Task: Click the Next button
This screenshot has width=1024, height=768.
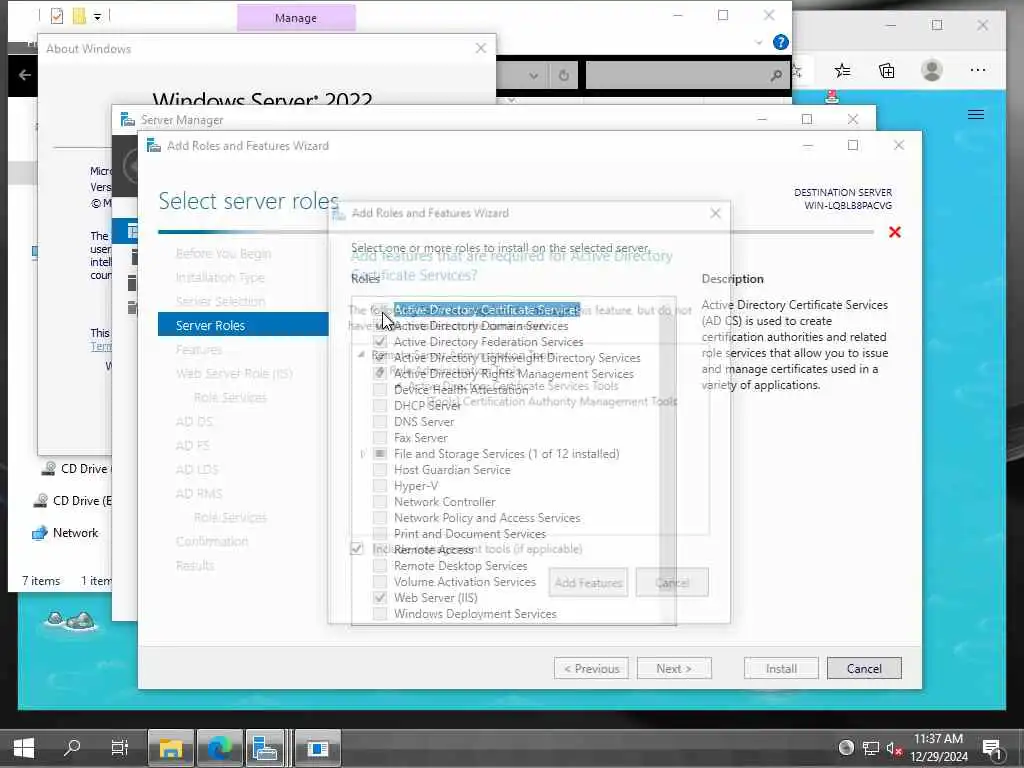Action: point(674,668)
